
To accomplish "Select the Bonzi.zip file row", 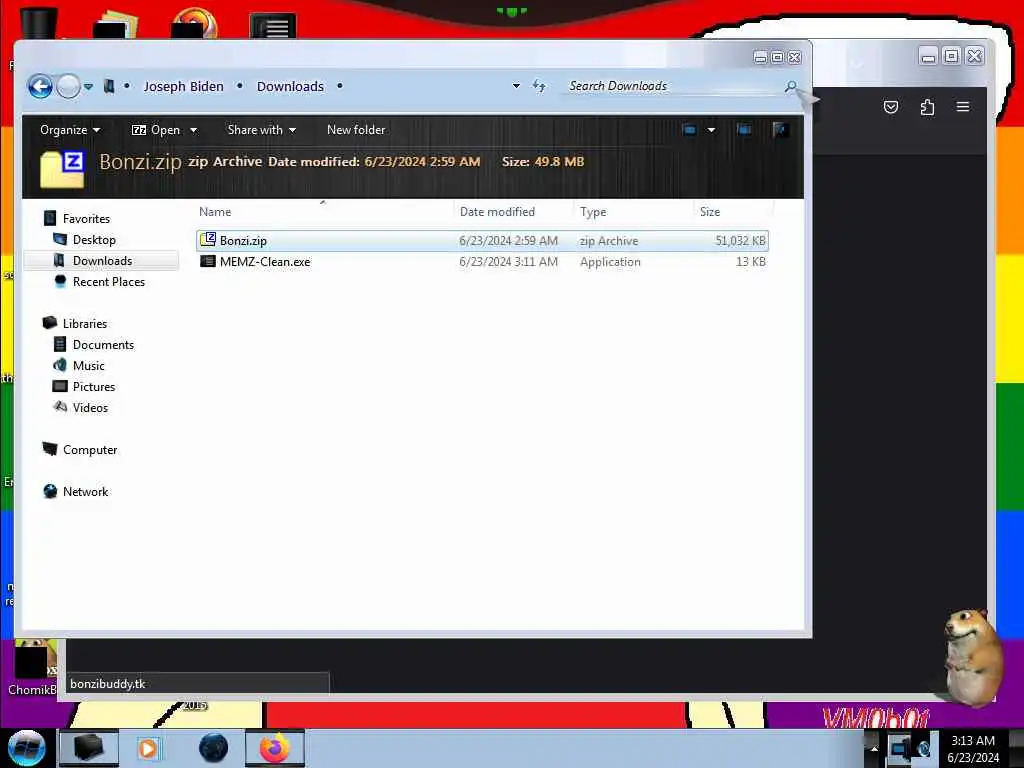I will (482, 240).
